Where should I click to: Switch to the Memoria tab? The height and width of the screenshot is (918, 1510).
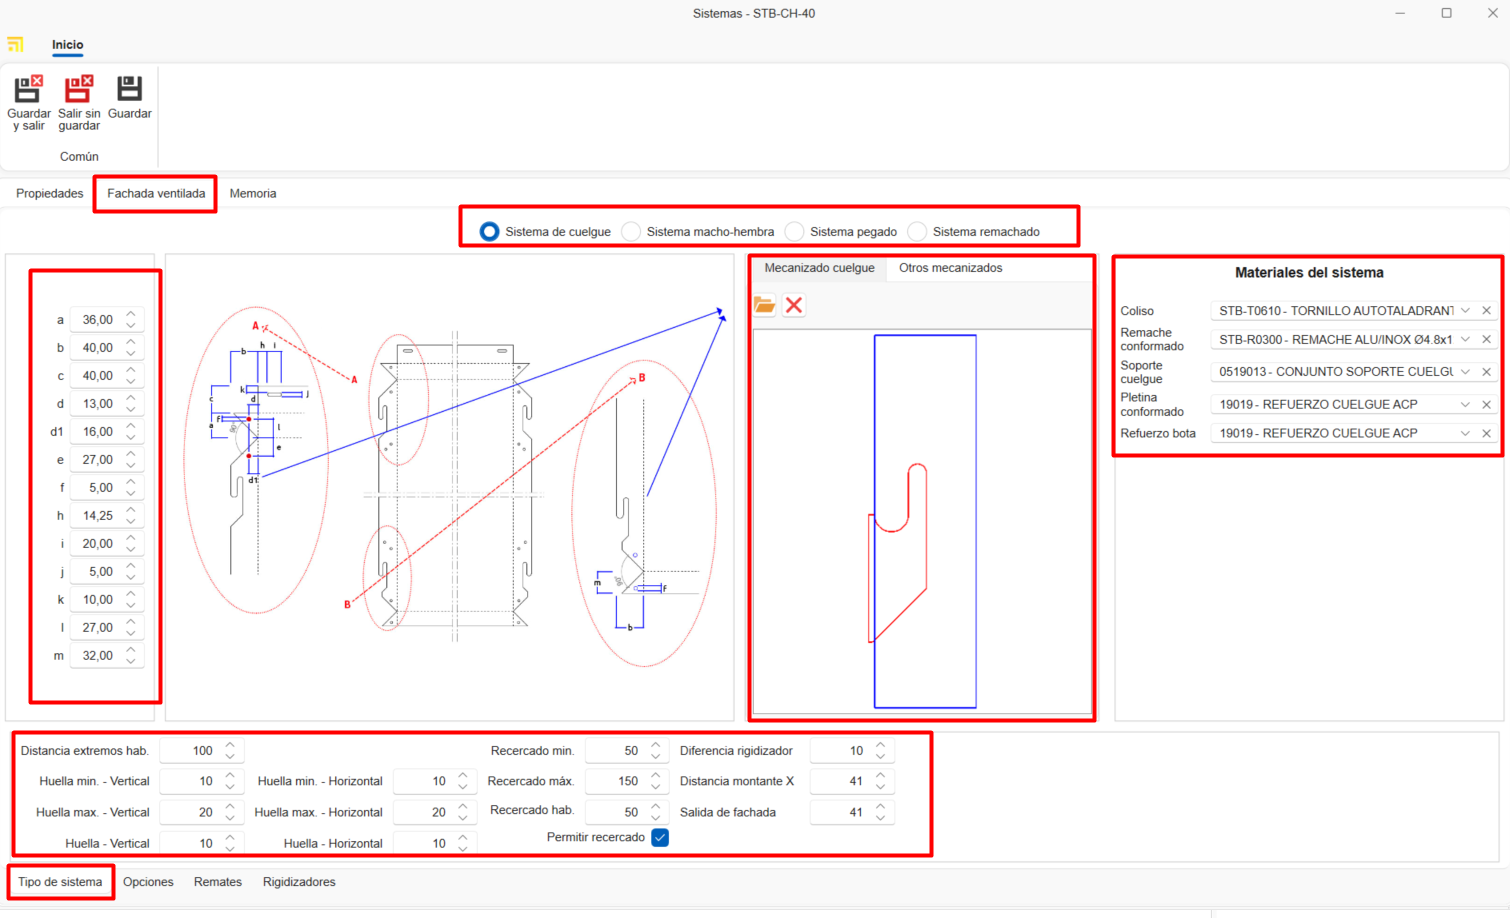point(253,194)
